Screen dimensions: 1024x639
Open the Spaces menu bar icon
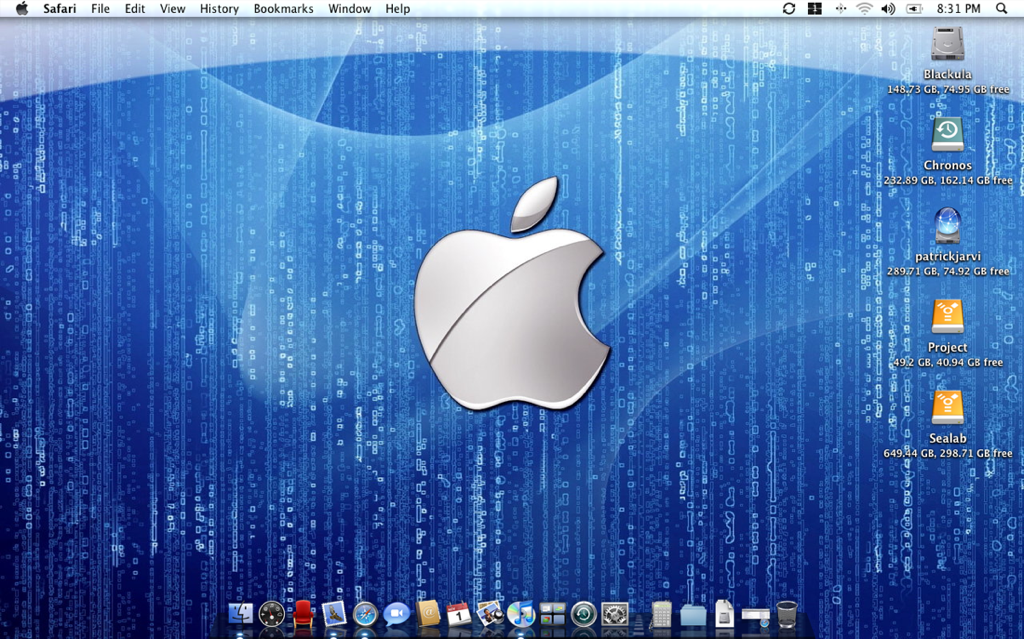[814, 8]
